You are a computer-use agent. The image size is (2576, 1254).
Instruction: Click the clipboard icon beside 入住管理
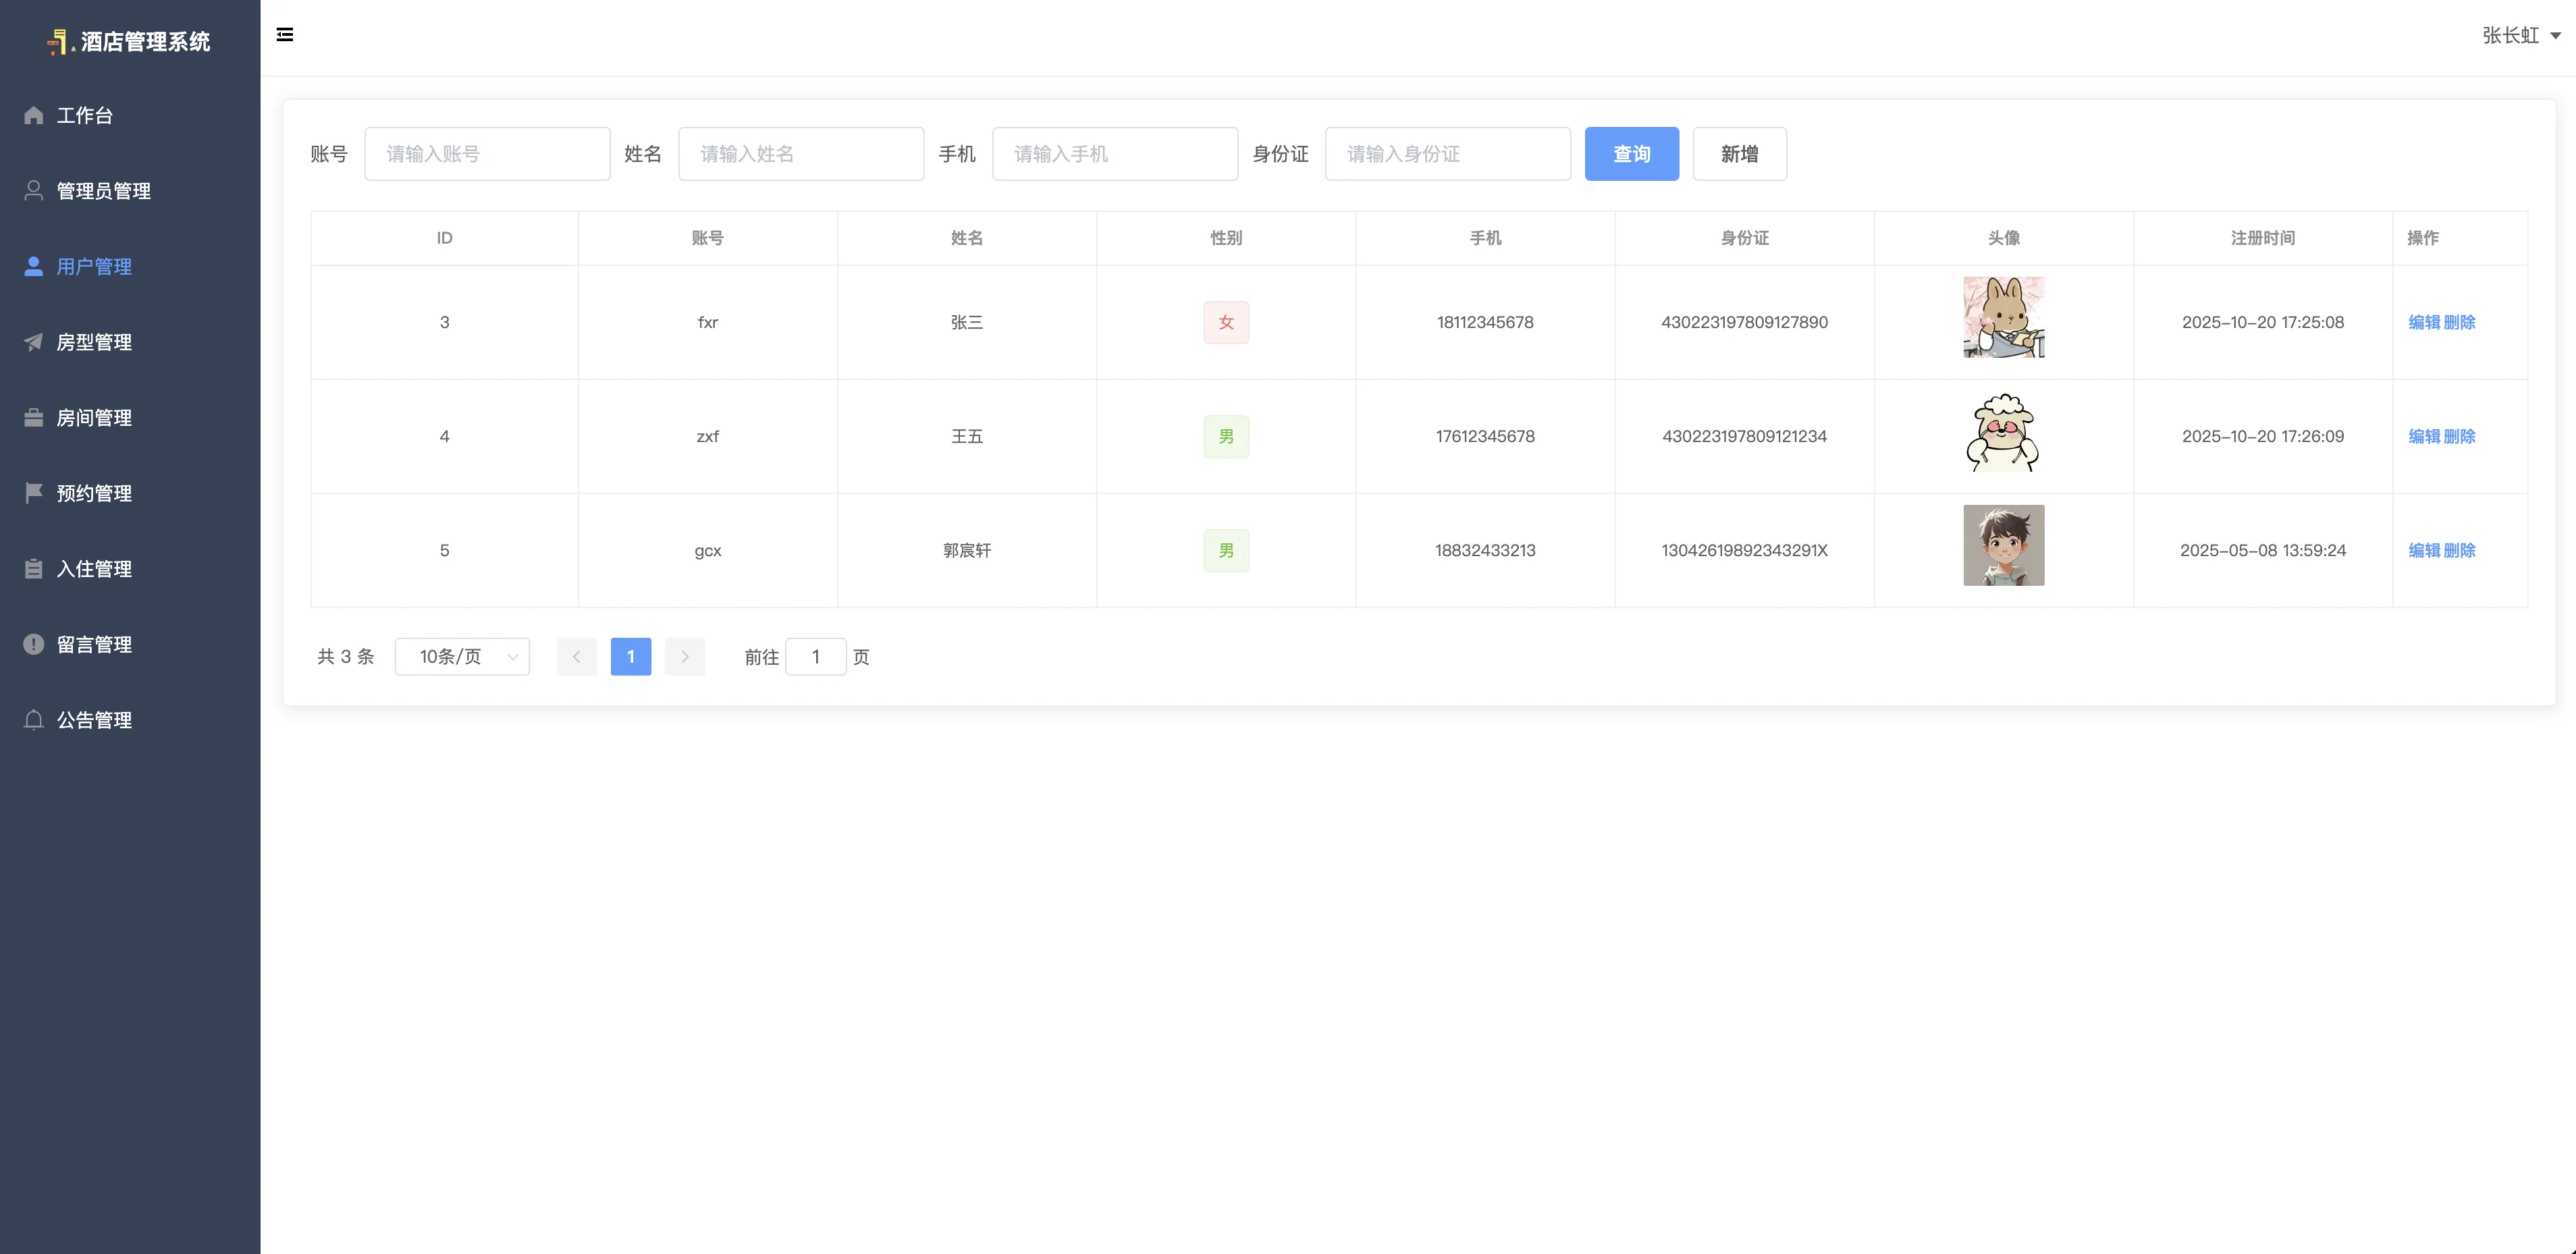34,568
